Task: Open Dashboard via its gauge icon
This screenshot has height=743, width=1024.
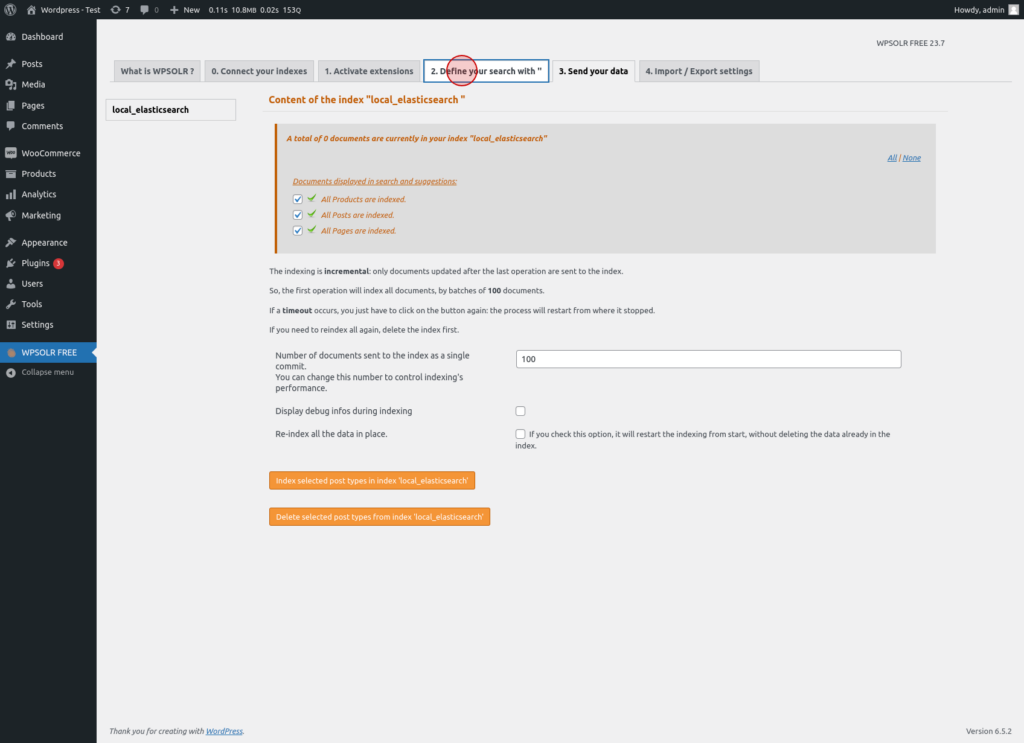Action: [x=10, y=37]
